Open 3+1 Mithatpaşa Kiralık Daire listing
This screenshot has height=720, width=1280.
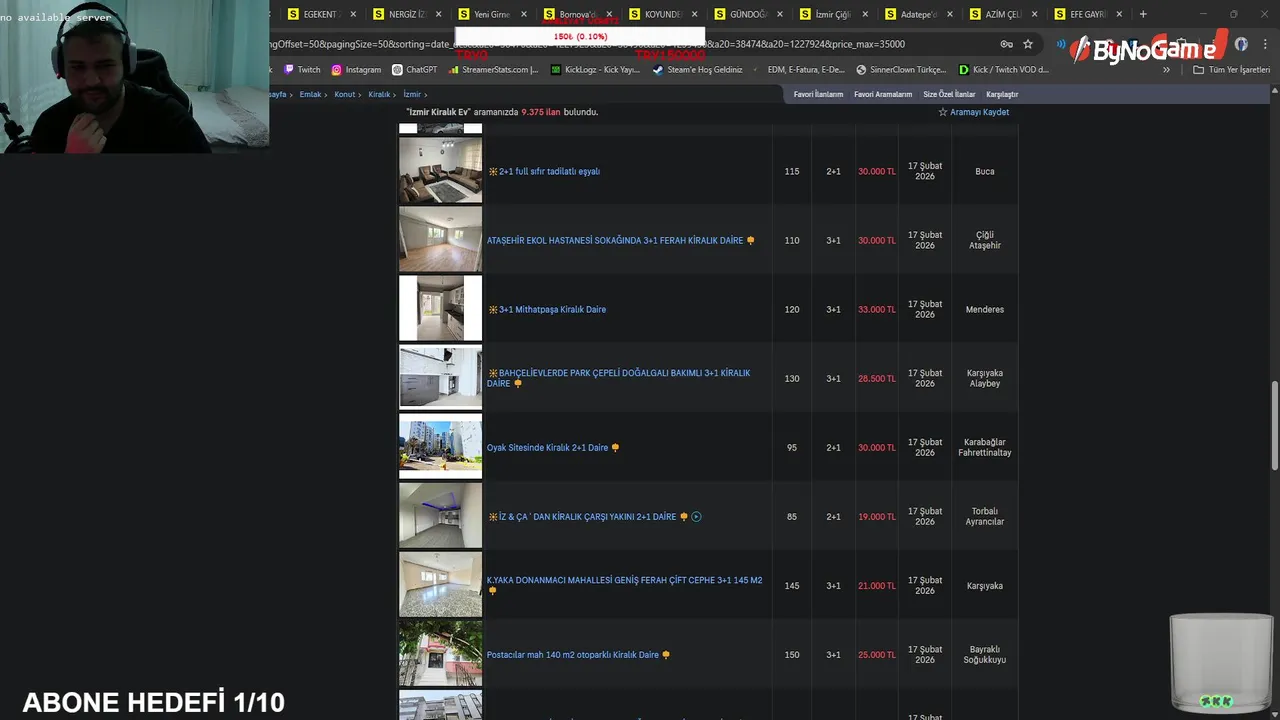pyautogui.click(x=552, y=309)
